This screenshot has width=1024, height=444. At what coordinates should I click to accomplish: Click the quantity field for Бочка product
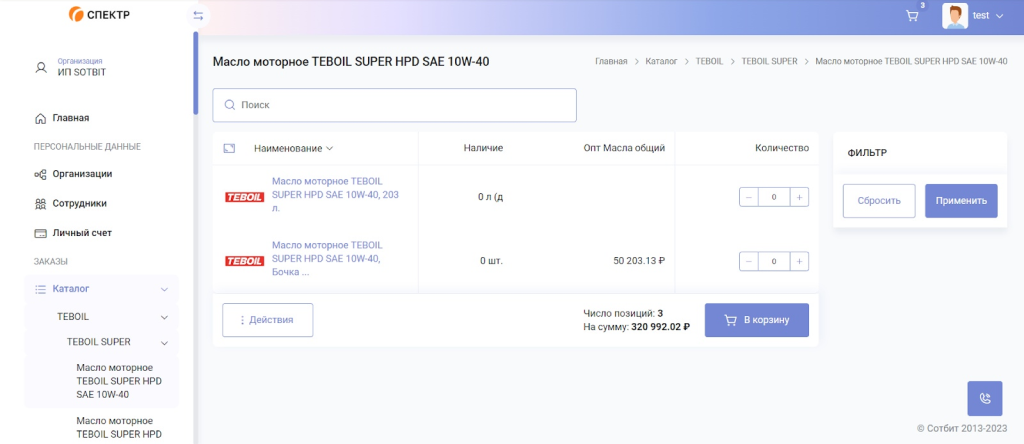point(774,261)
